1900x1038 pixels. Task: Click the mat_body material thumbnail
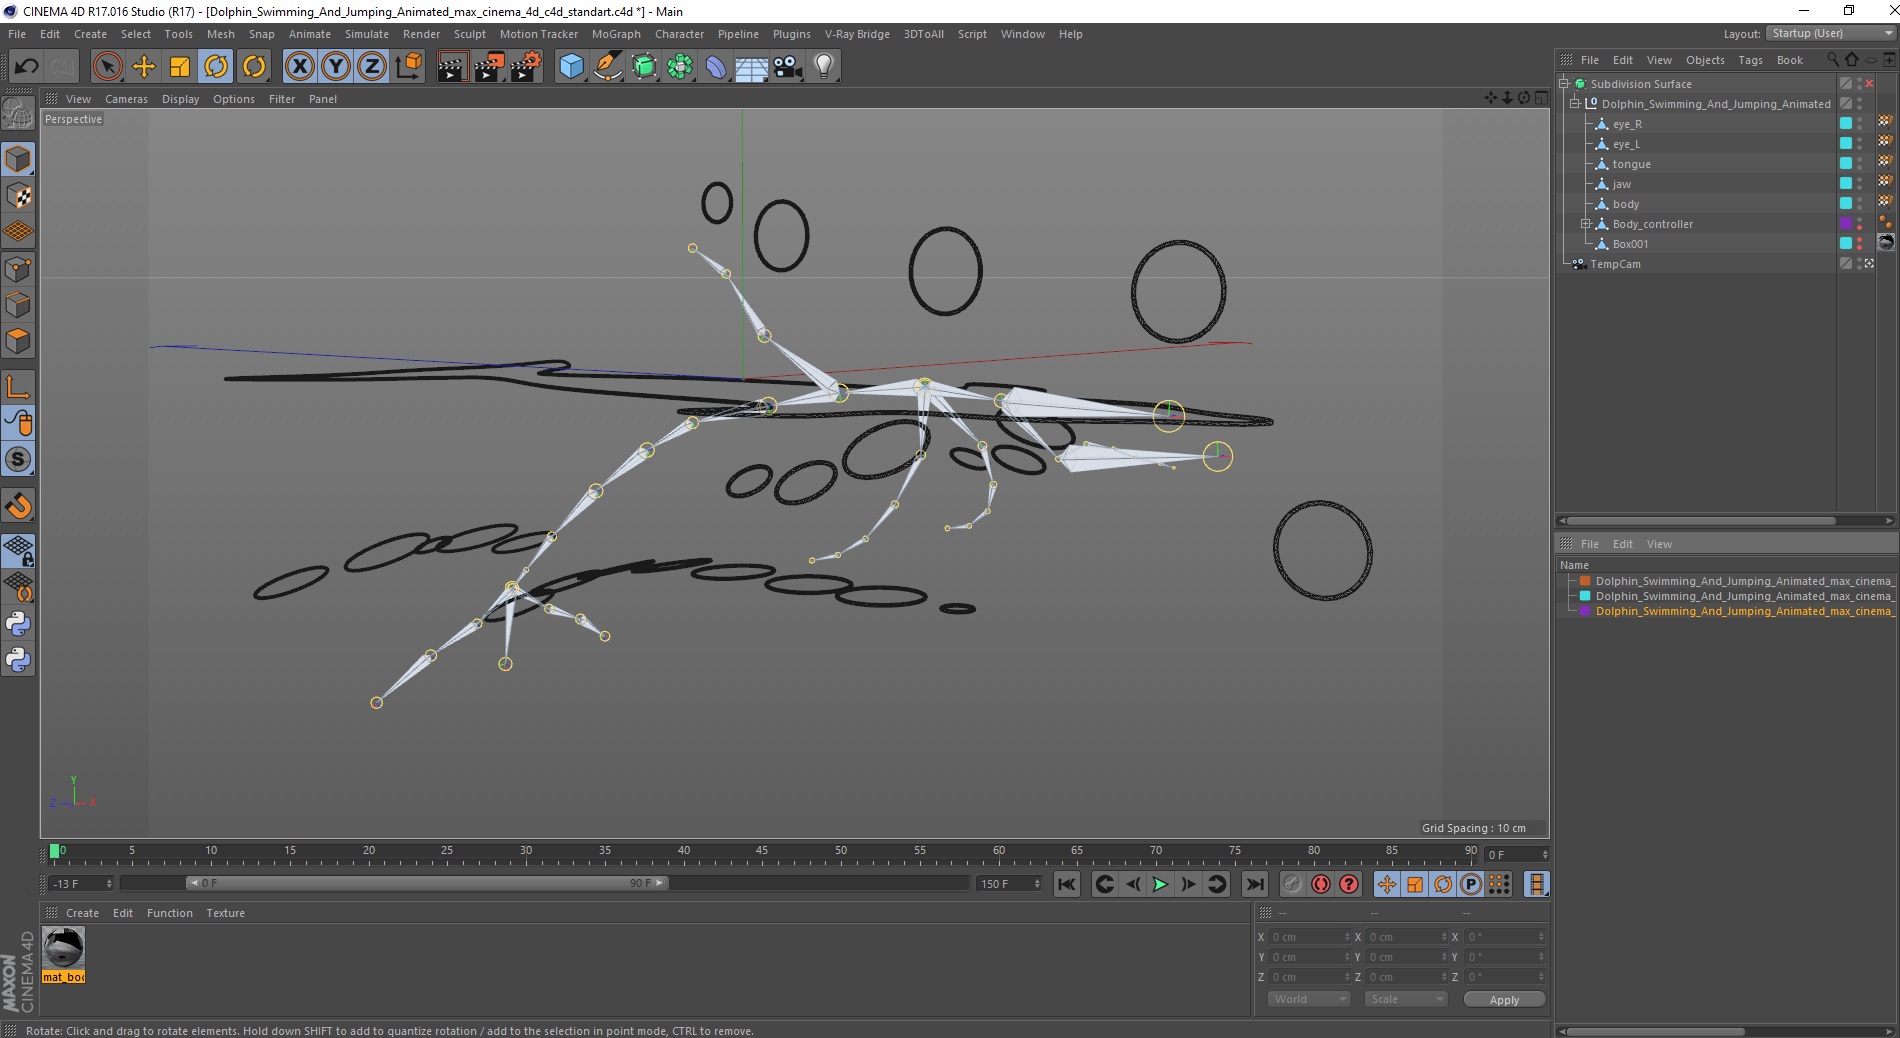pyautogui.click(x=63, y=947)
